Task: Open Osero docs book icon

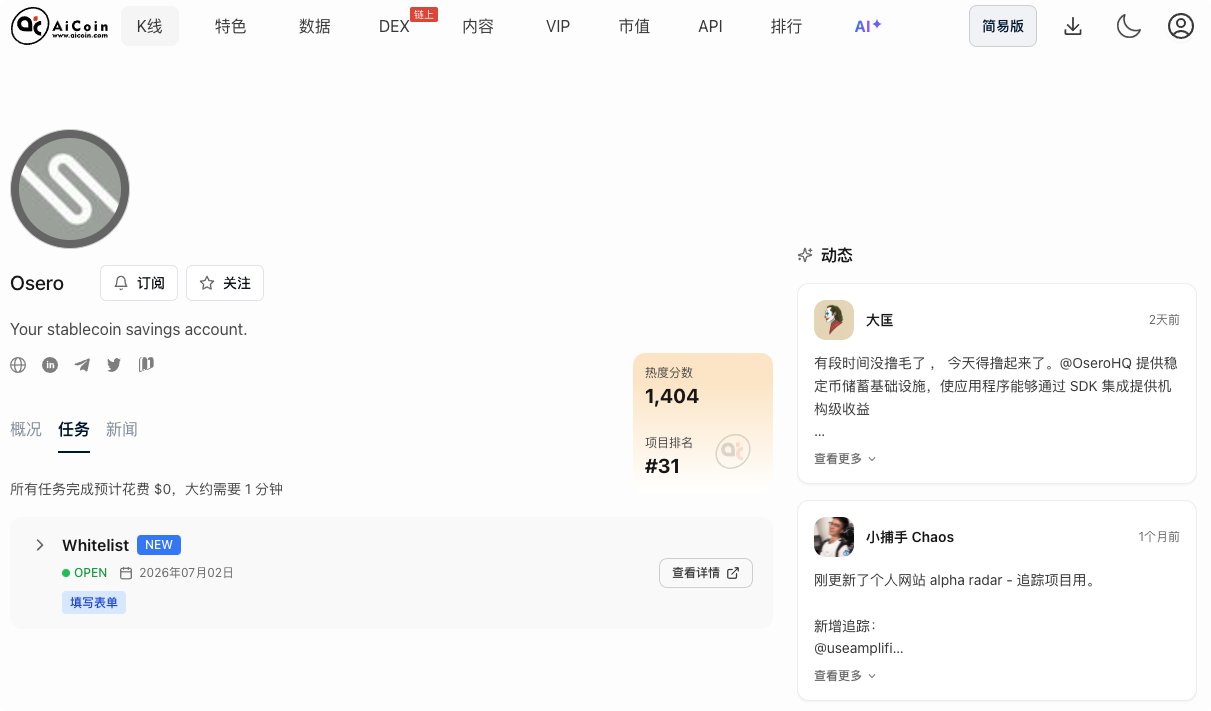Action: [x=146, y=364]
